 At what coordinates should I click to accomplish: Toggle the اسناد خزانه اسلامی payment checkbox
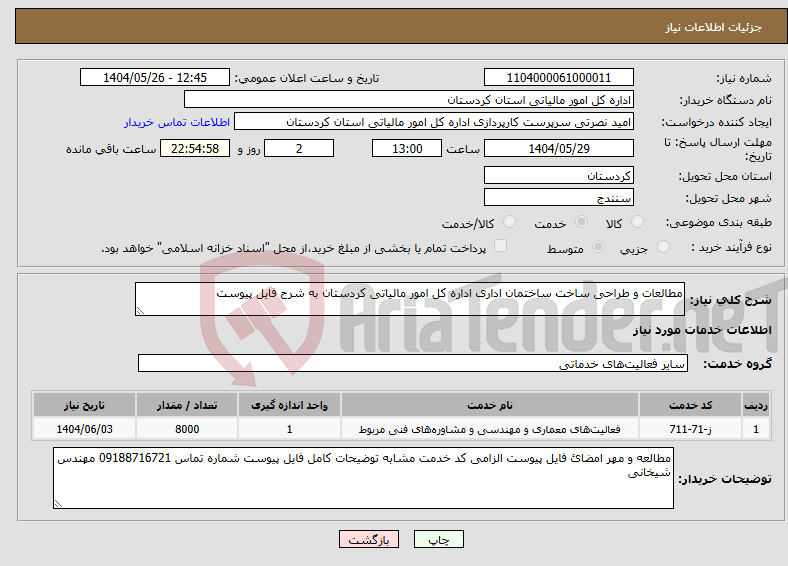(x=501, y=245)
